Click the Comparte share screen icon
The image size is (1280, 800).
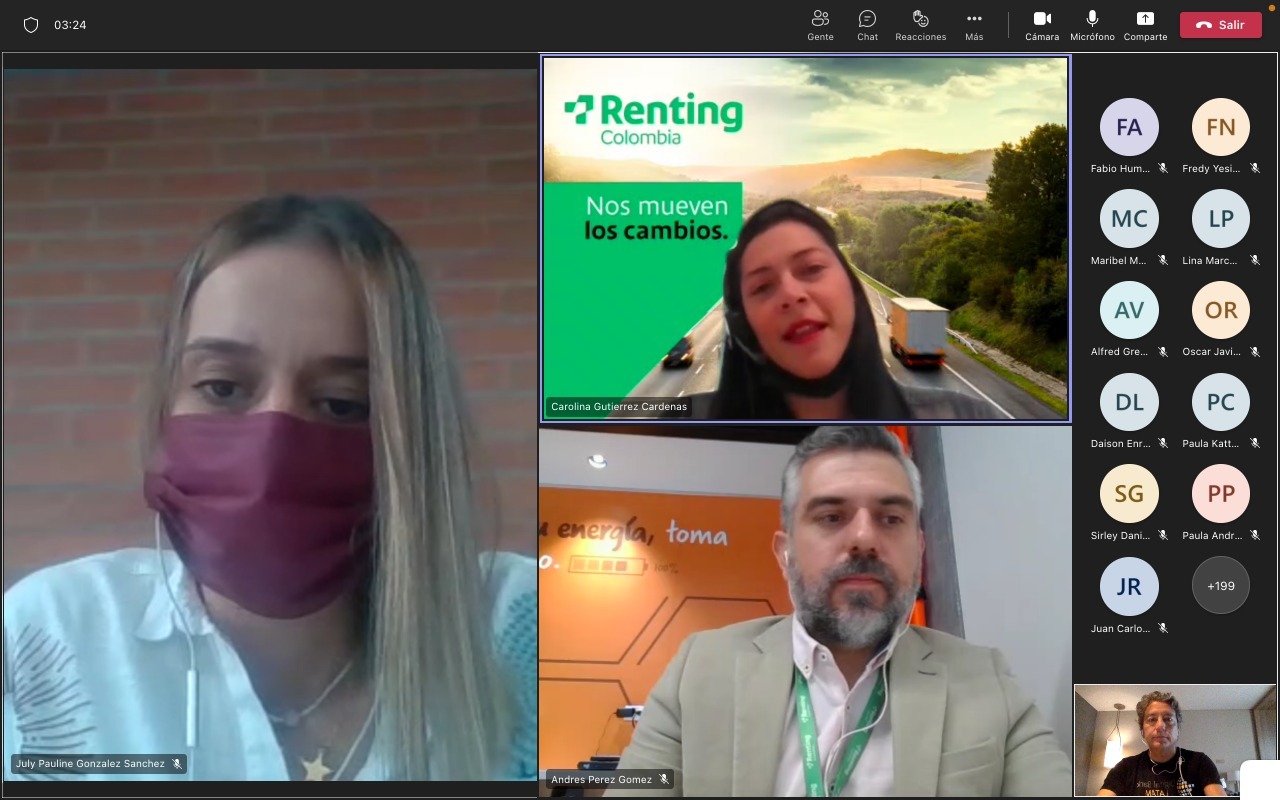pos(1145,25)
